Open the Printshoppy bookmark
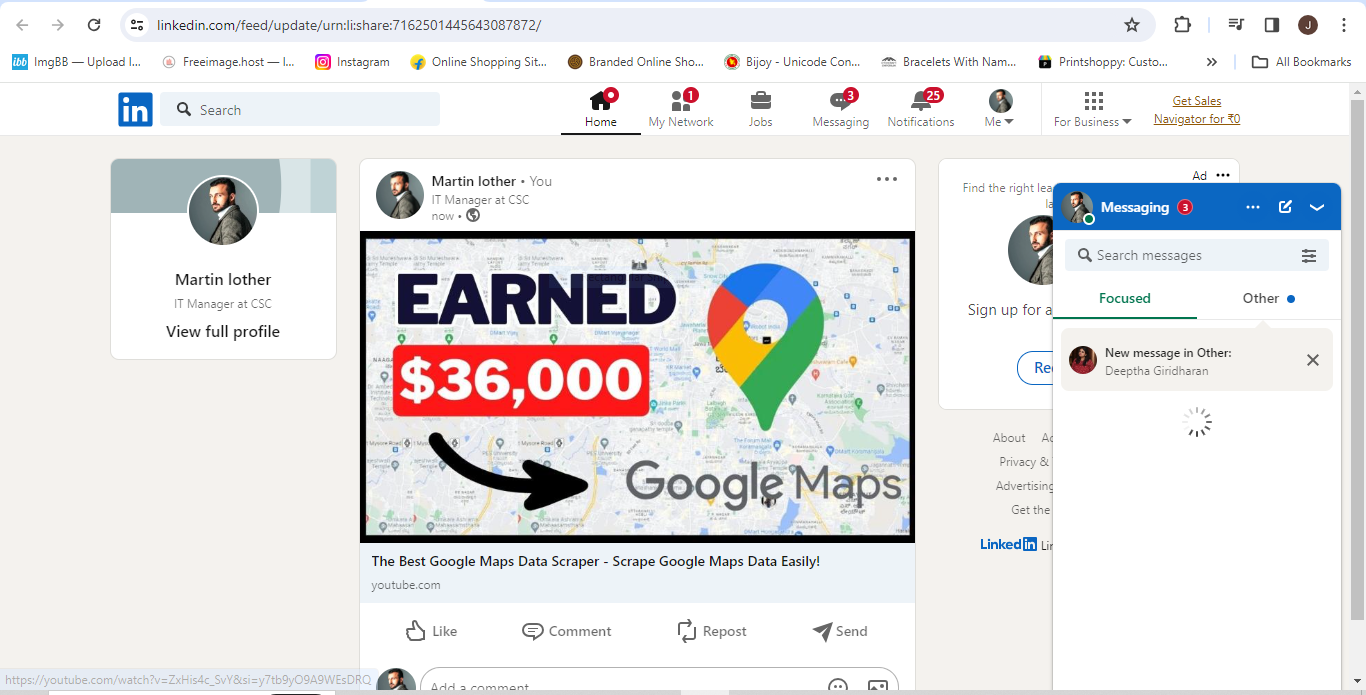Screen dimensions: 1366x695 1103,62
